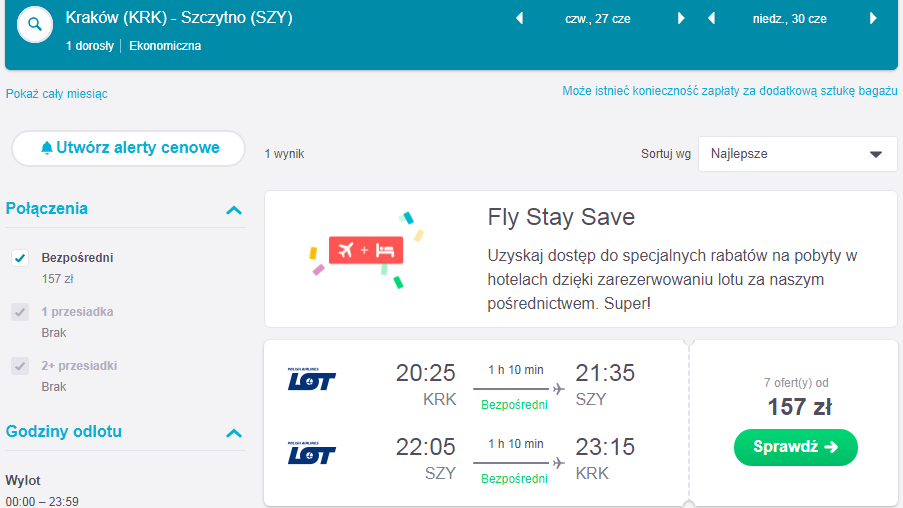Collapse the Godziny odlotu section
Screen dimensions: 903x508
point(234,433)
